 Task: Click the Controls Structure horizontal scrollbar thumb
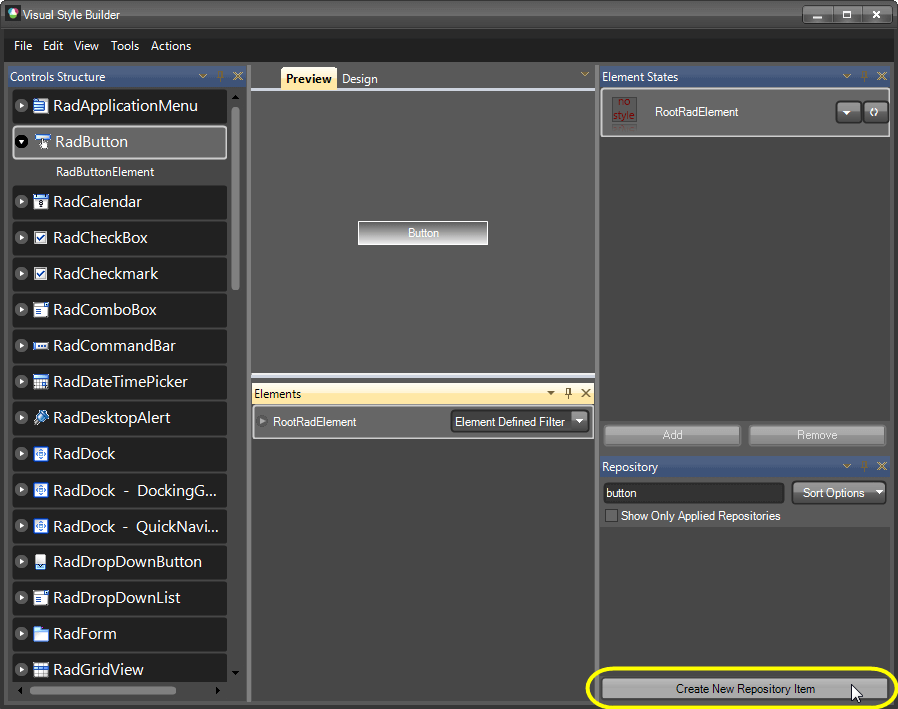[103, 691]
